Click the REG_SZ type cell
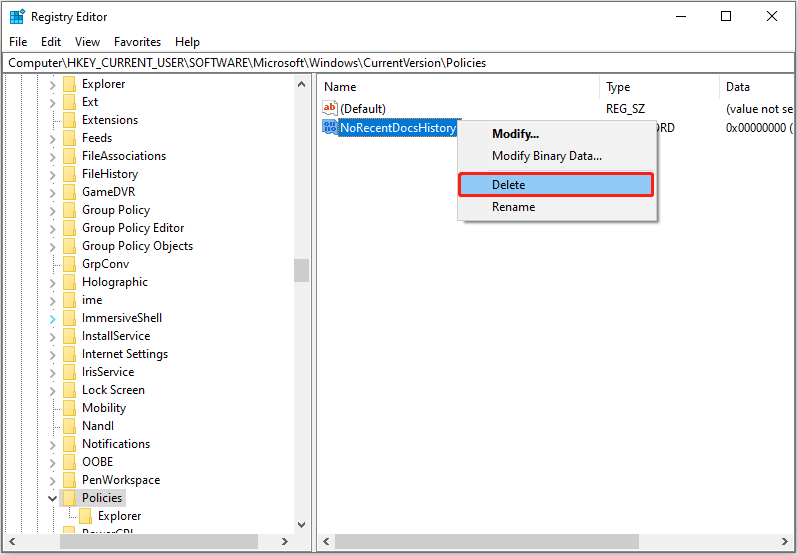 (x=625, y=109)
